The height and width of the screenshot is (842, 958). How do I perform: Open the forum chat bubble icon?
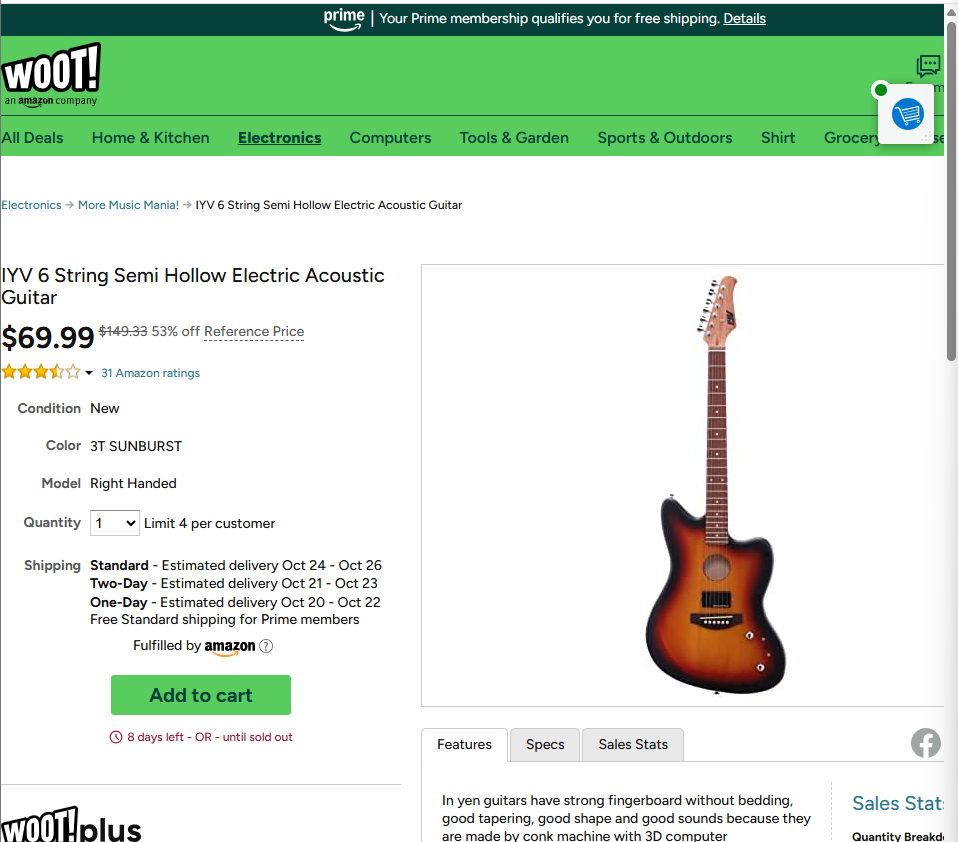(x=928, y=65)
